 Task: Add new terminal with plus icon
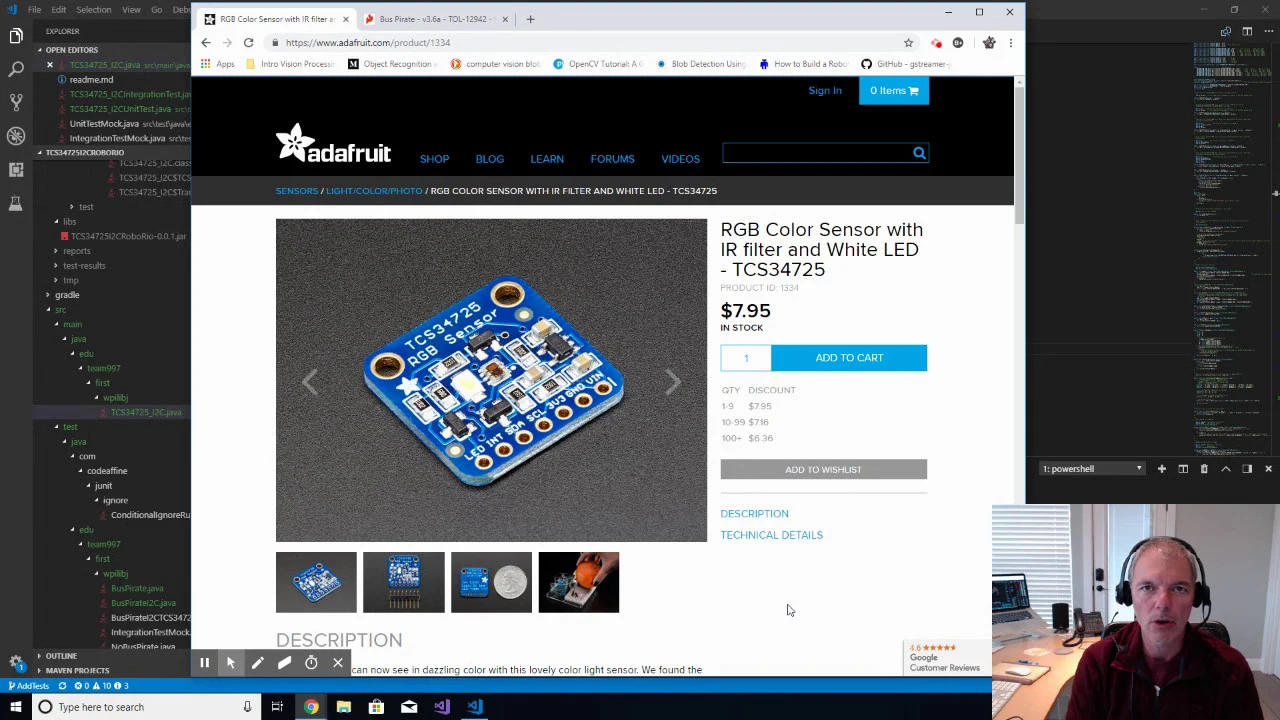pos(1162,469)
